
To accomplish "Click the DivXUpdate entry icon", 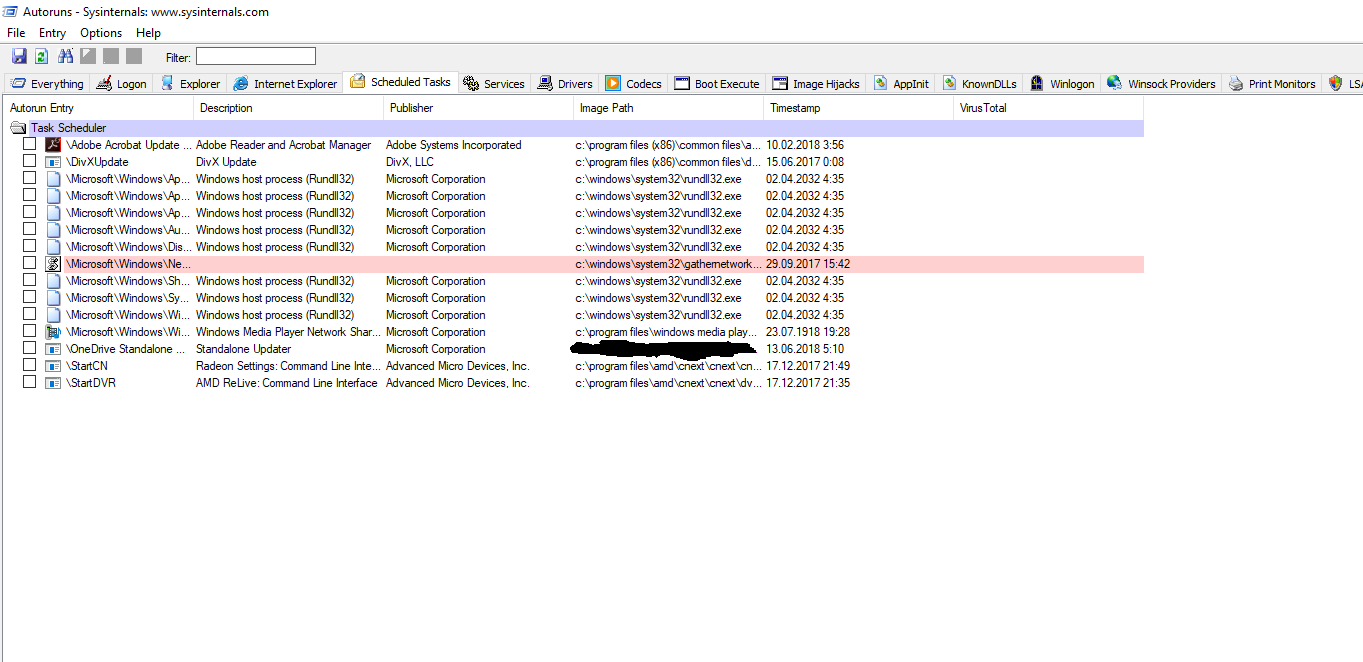I will (x=53, y=162).
